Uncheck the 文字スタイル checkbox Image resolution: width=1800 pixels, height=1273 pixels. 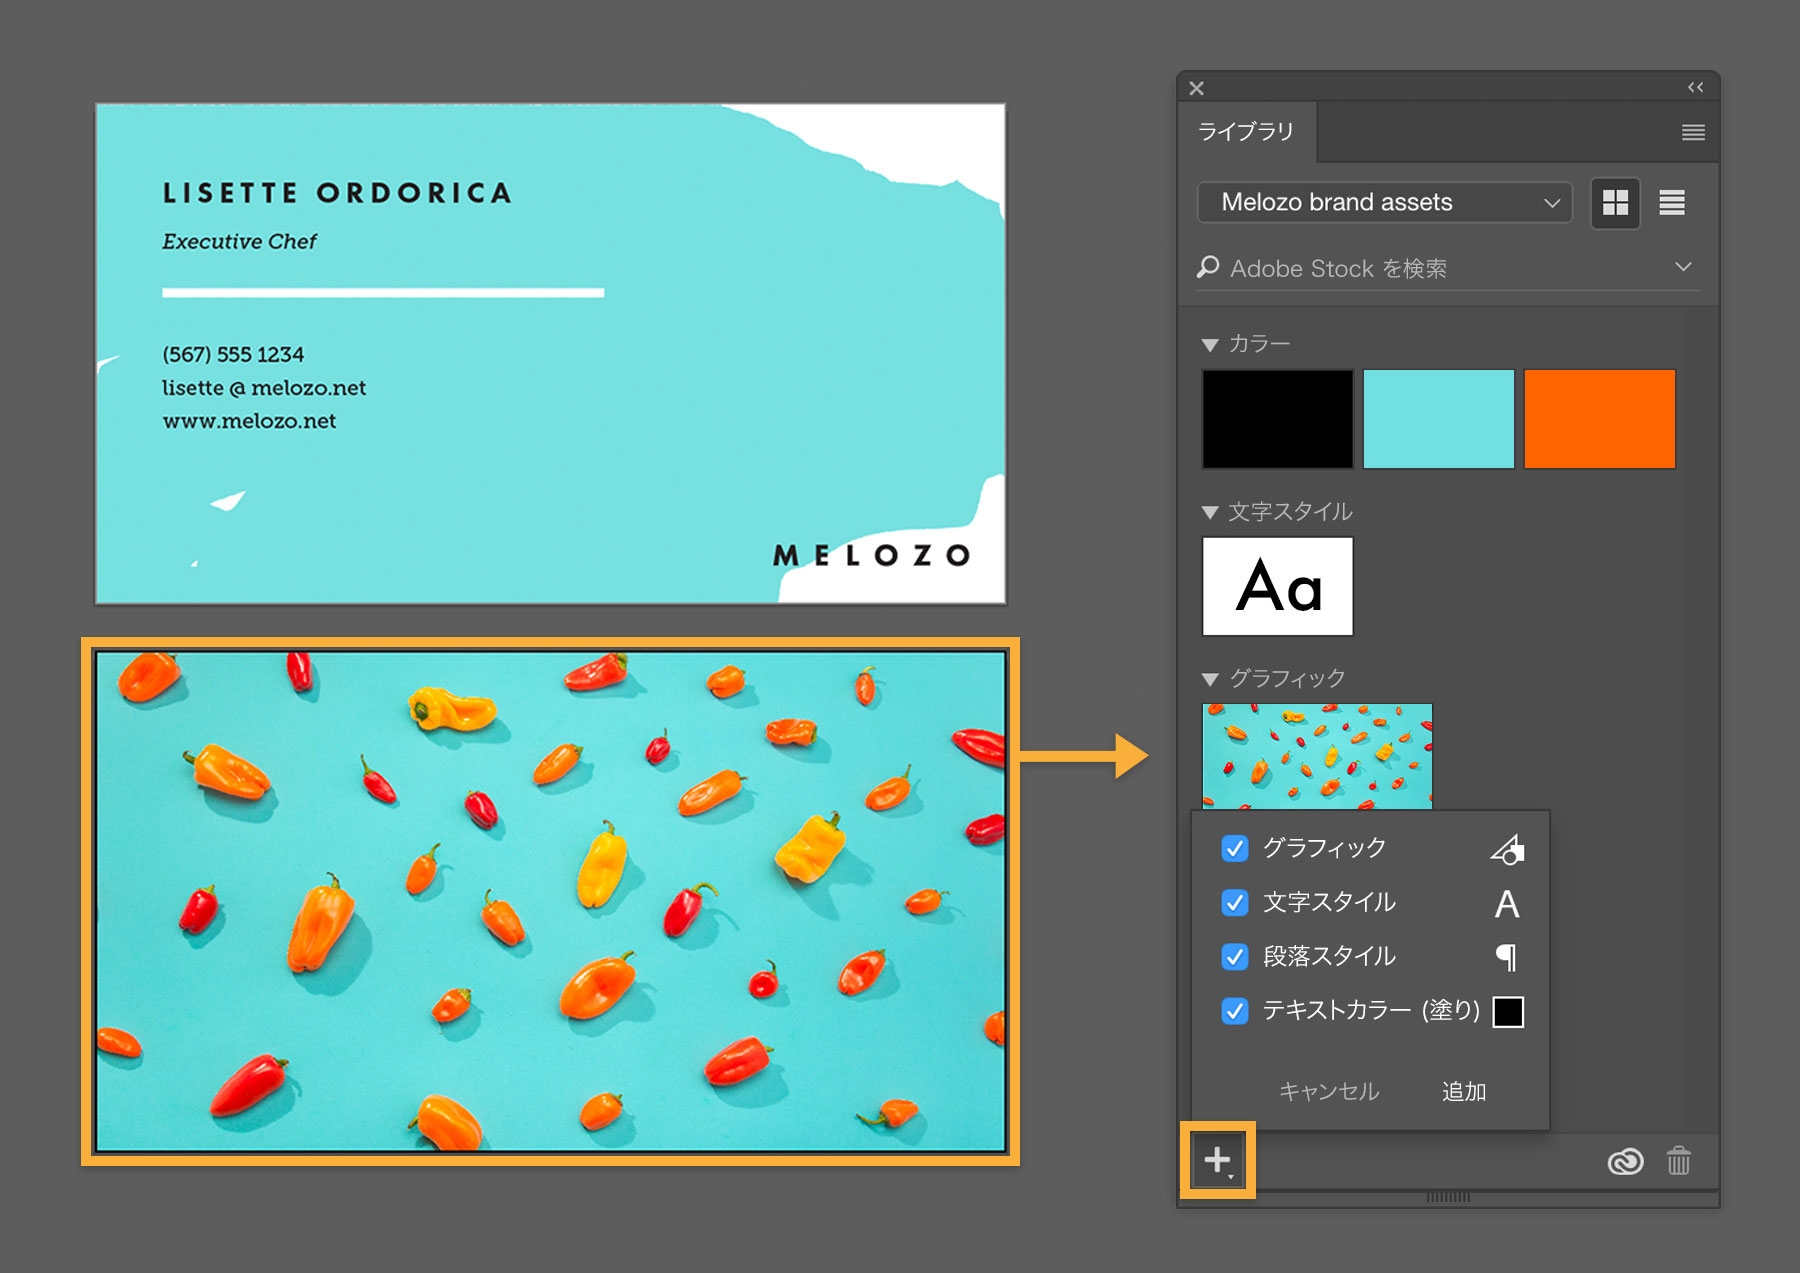pos(1235,902)
